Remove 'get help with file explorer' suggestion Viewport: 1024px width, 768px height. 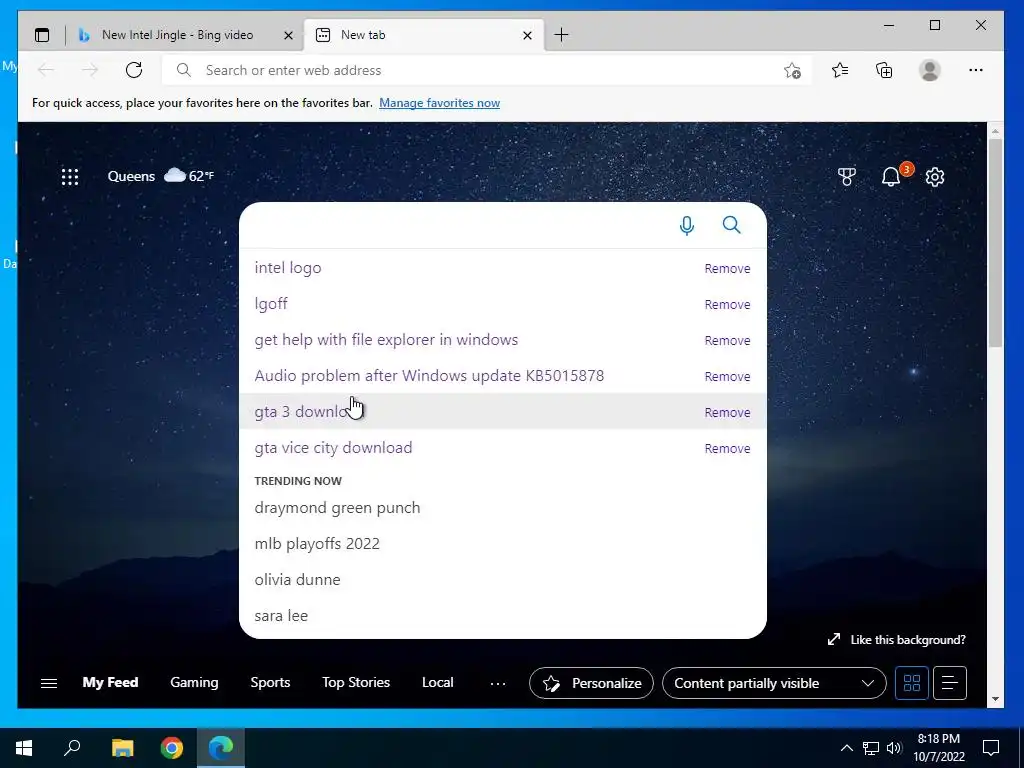click(x=727, y=340)
